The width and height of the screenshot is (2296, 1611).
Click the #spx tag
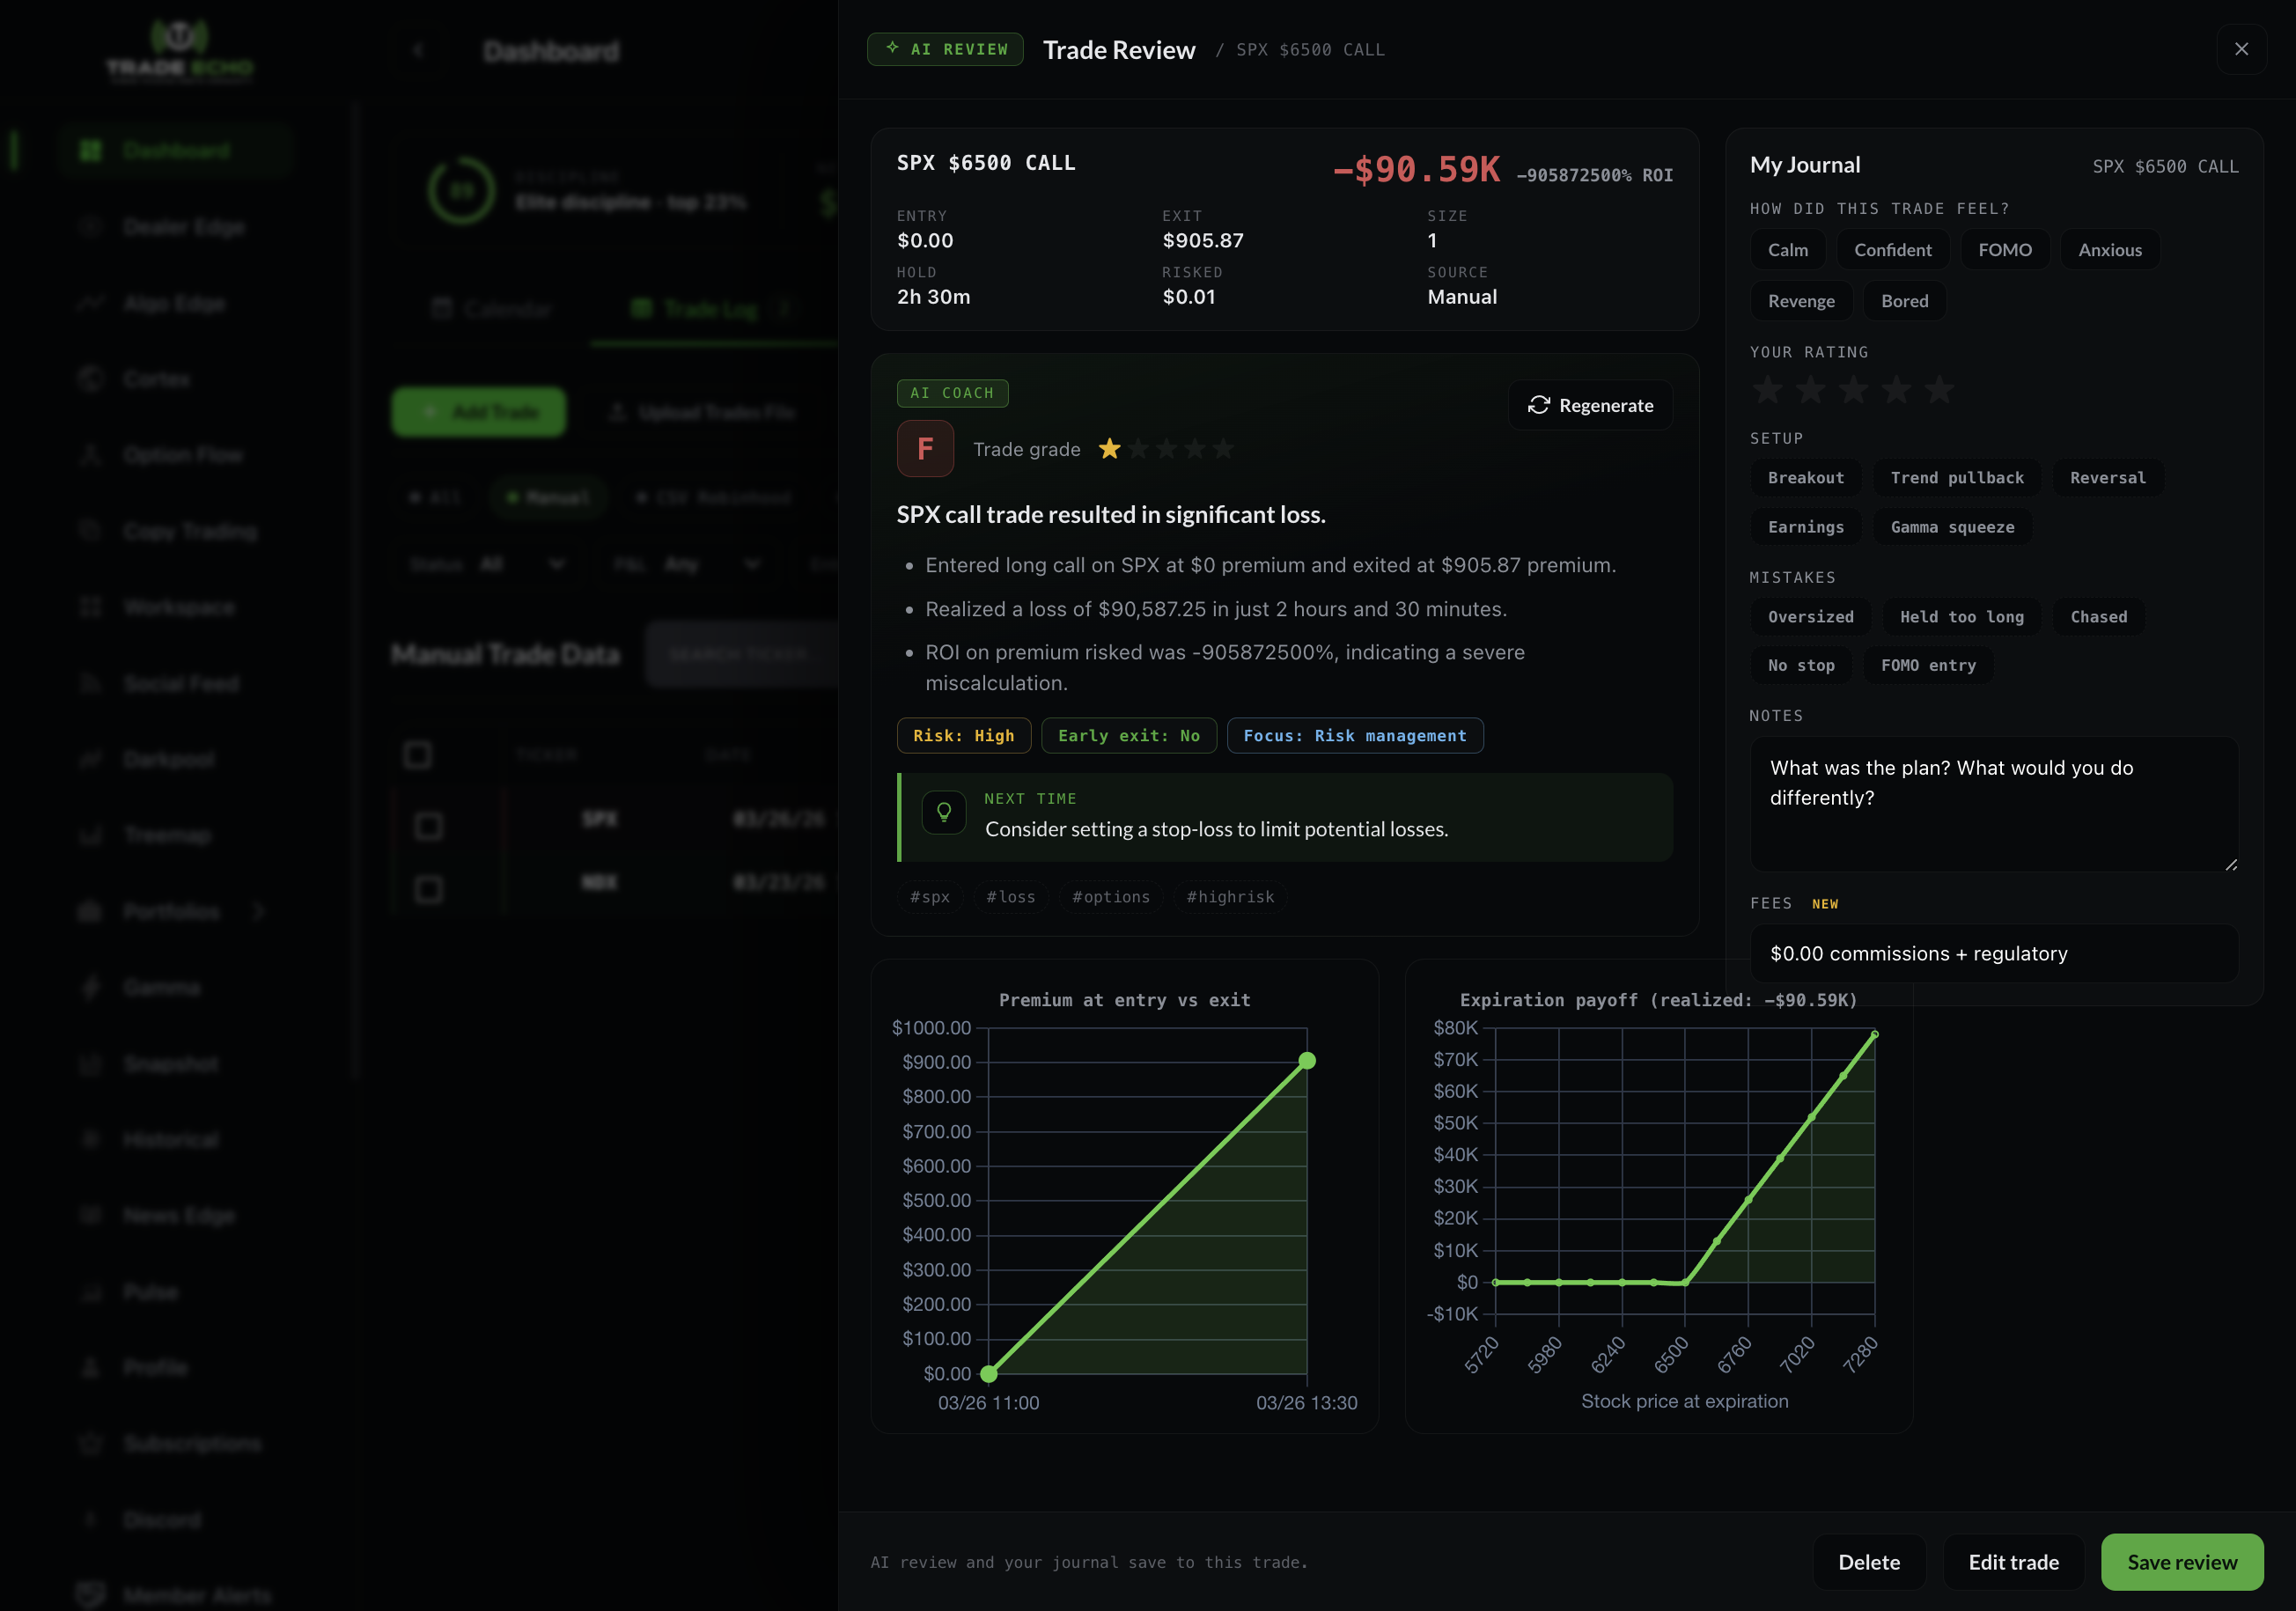pos(929,897)
